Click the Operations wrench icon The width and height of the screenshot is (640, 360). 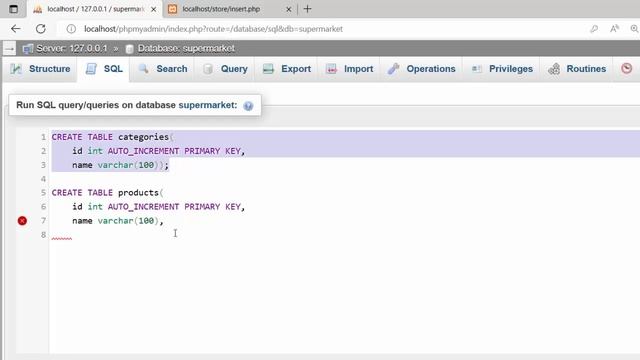tap(393, 69)
